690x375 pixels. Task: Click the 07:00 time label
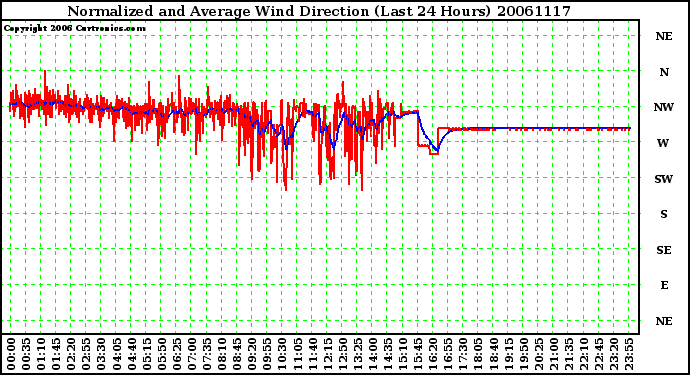(192, 354)
